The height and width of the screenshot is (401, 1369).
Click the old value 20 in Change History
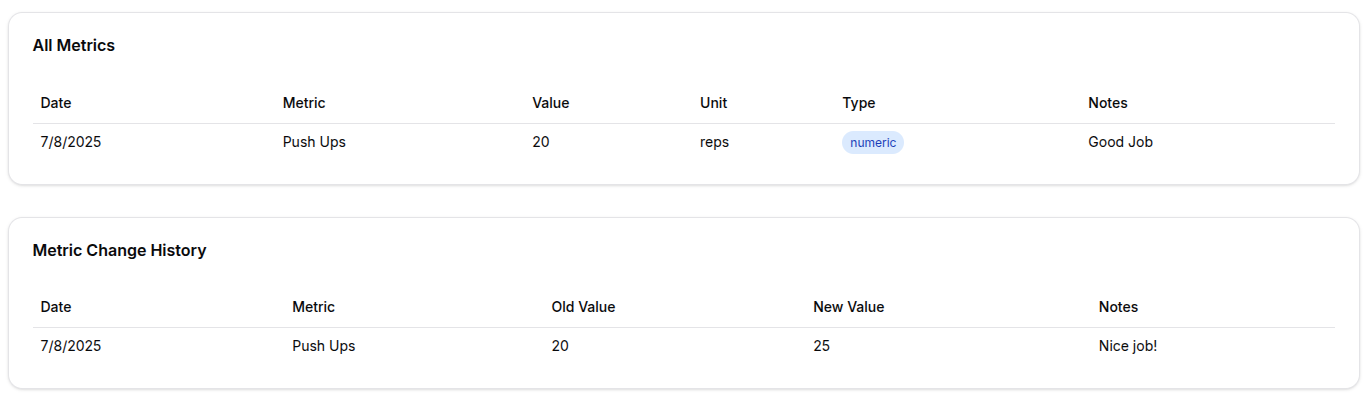tap(559, 346)
